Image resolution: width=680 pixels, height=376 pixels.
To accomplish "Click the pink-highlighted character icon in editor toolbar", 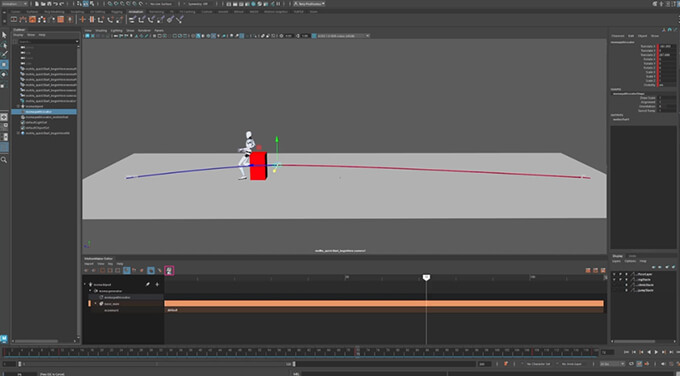I will click(x=169, y=271).
